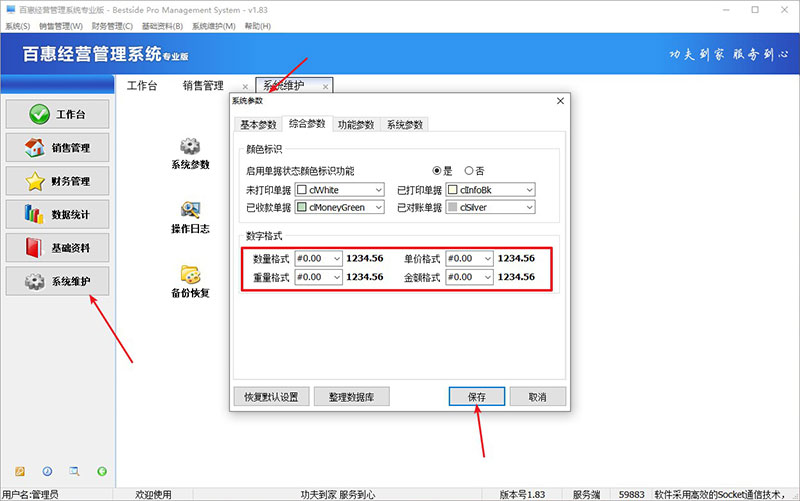Click the blue clock icon at bottom

pyautogui.click(x=47, y=471)
